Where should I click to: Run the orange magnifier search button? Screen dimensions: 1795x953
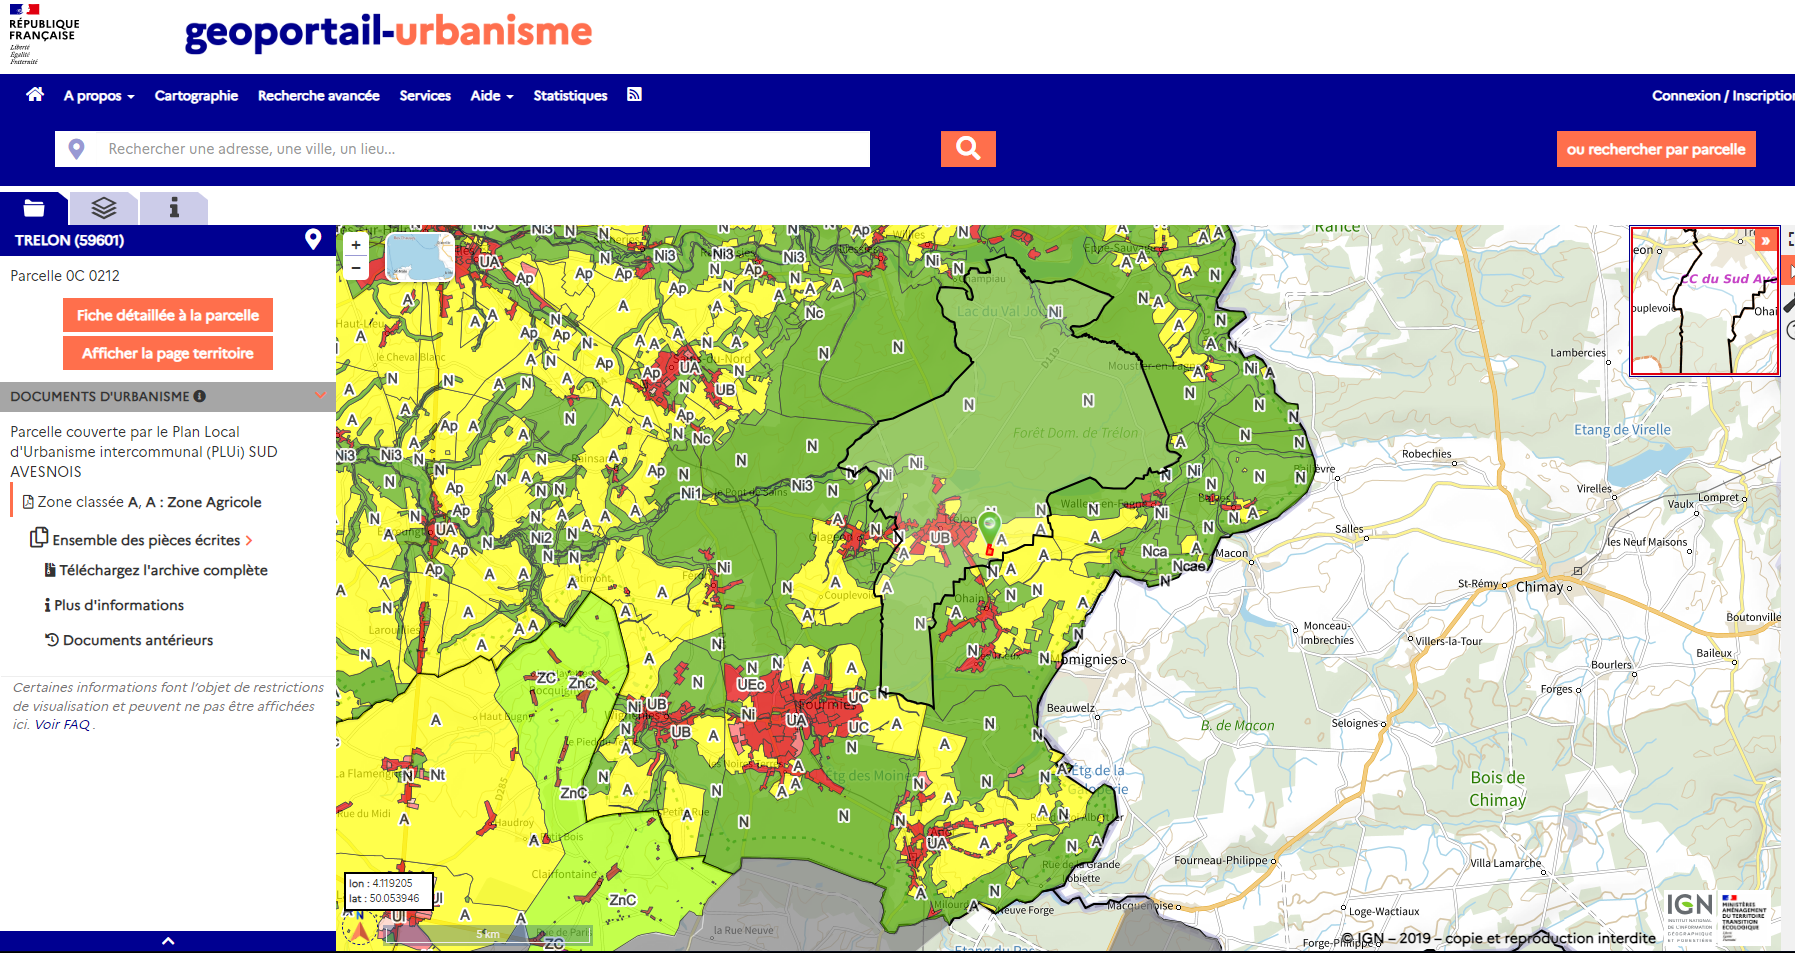pyautogui.click(x=968, y=149)
